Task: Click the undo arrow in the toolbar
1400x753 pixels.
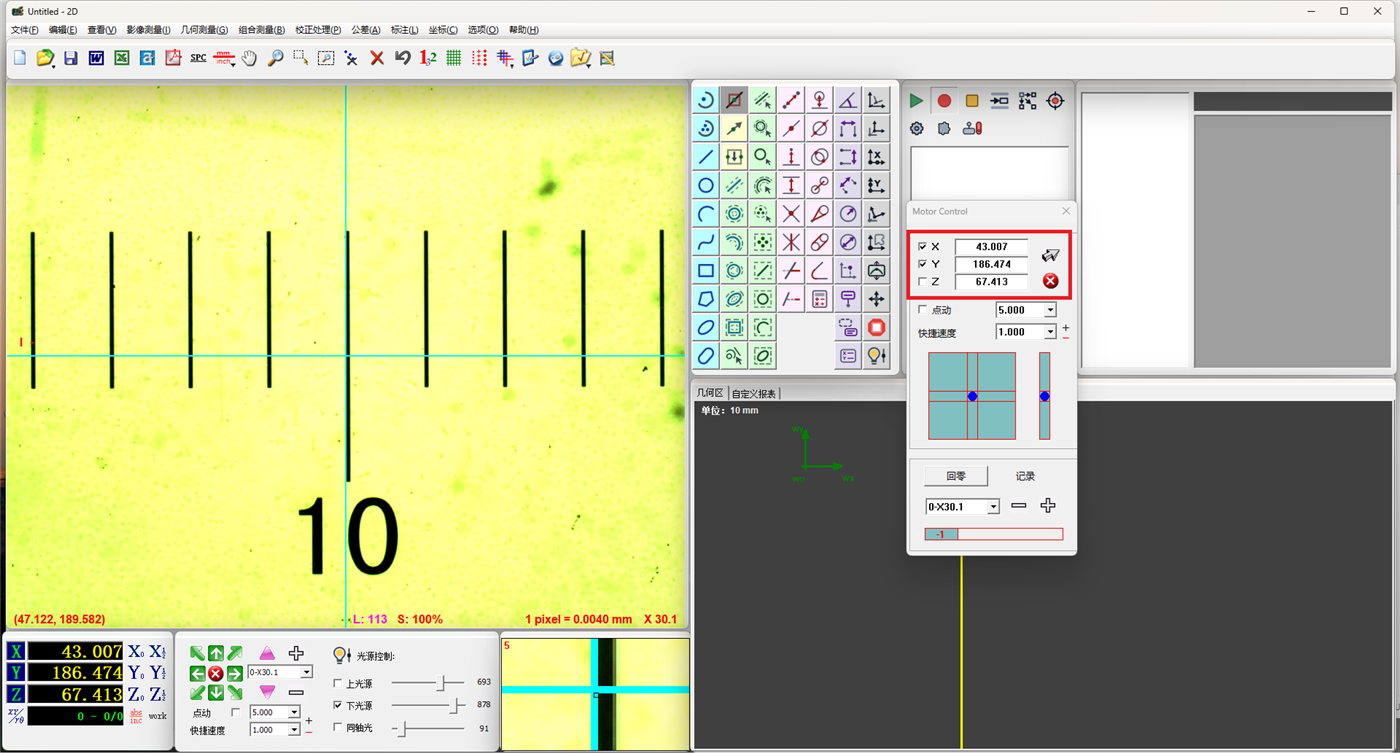Action: (403, 59)
